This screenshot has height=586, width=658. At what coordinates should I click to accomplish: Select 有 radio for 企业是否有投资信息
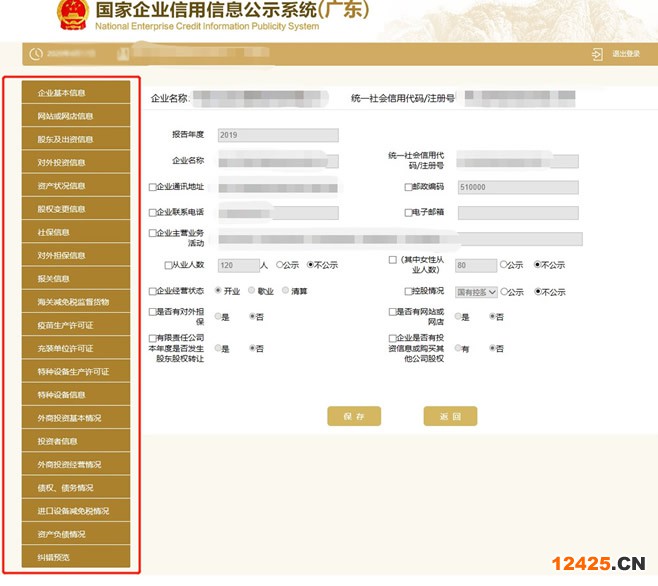(x=458, y=348)
